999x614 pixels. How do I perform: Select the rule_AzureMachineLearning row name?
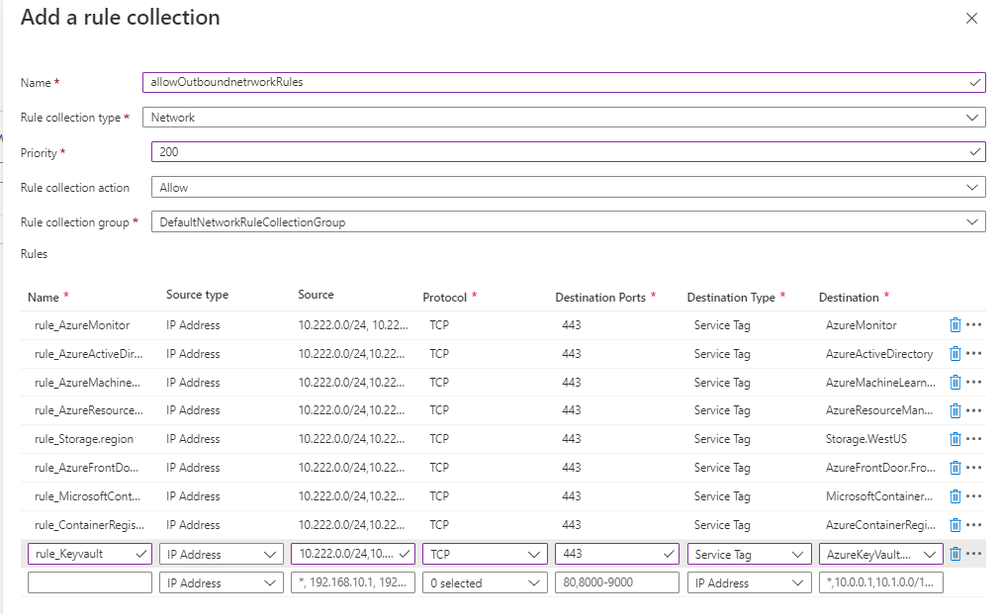tap(87, 382)
